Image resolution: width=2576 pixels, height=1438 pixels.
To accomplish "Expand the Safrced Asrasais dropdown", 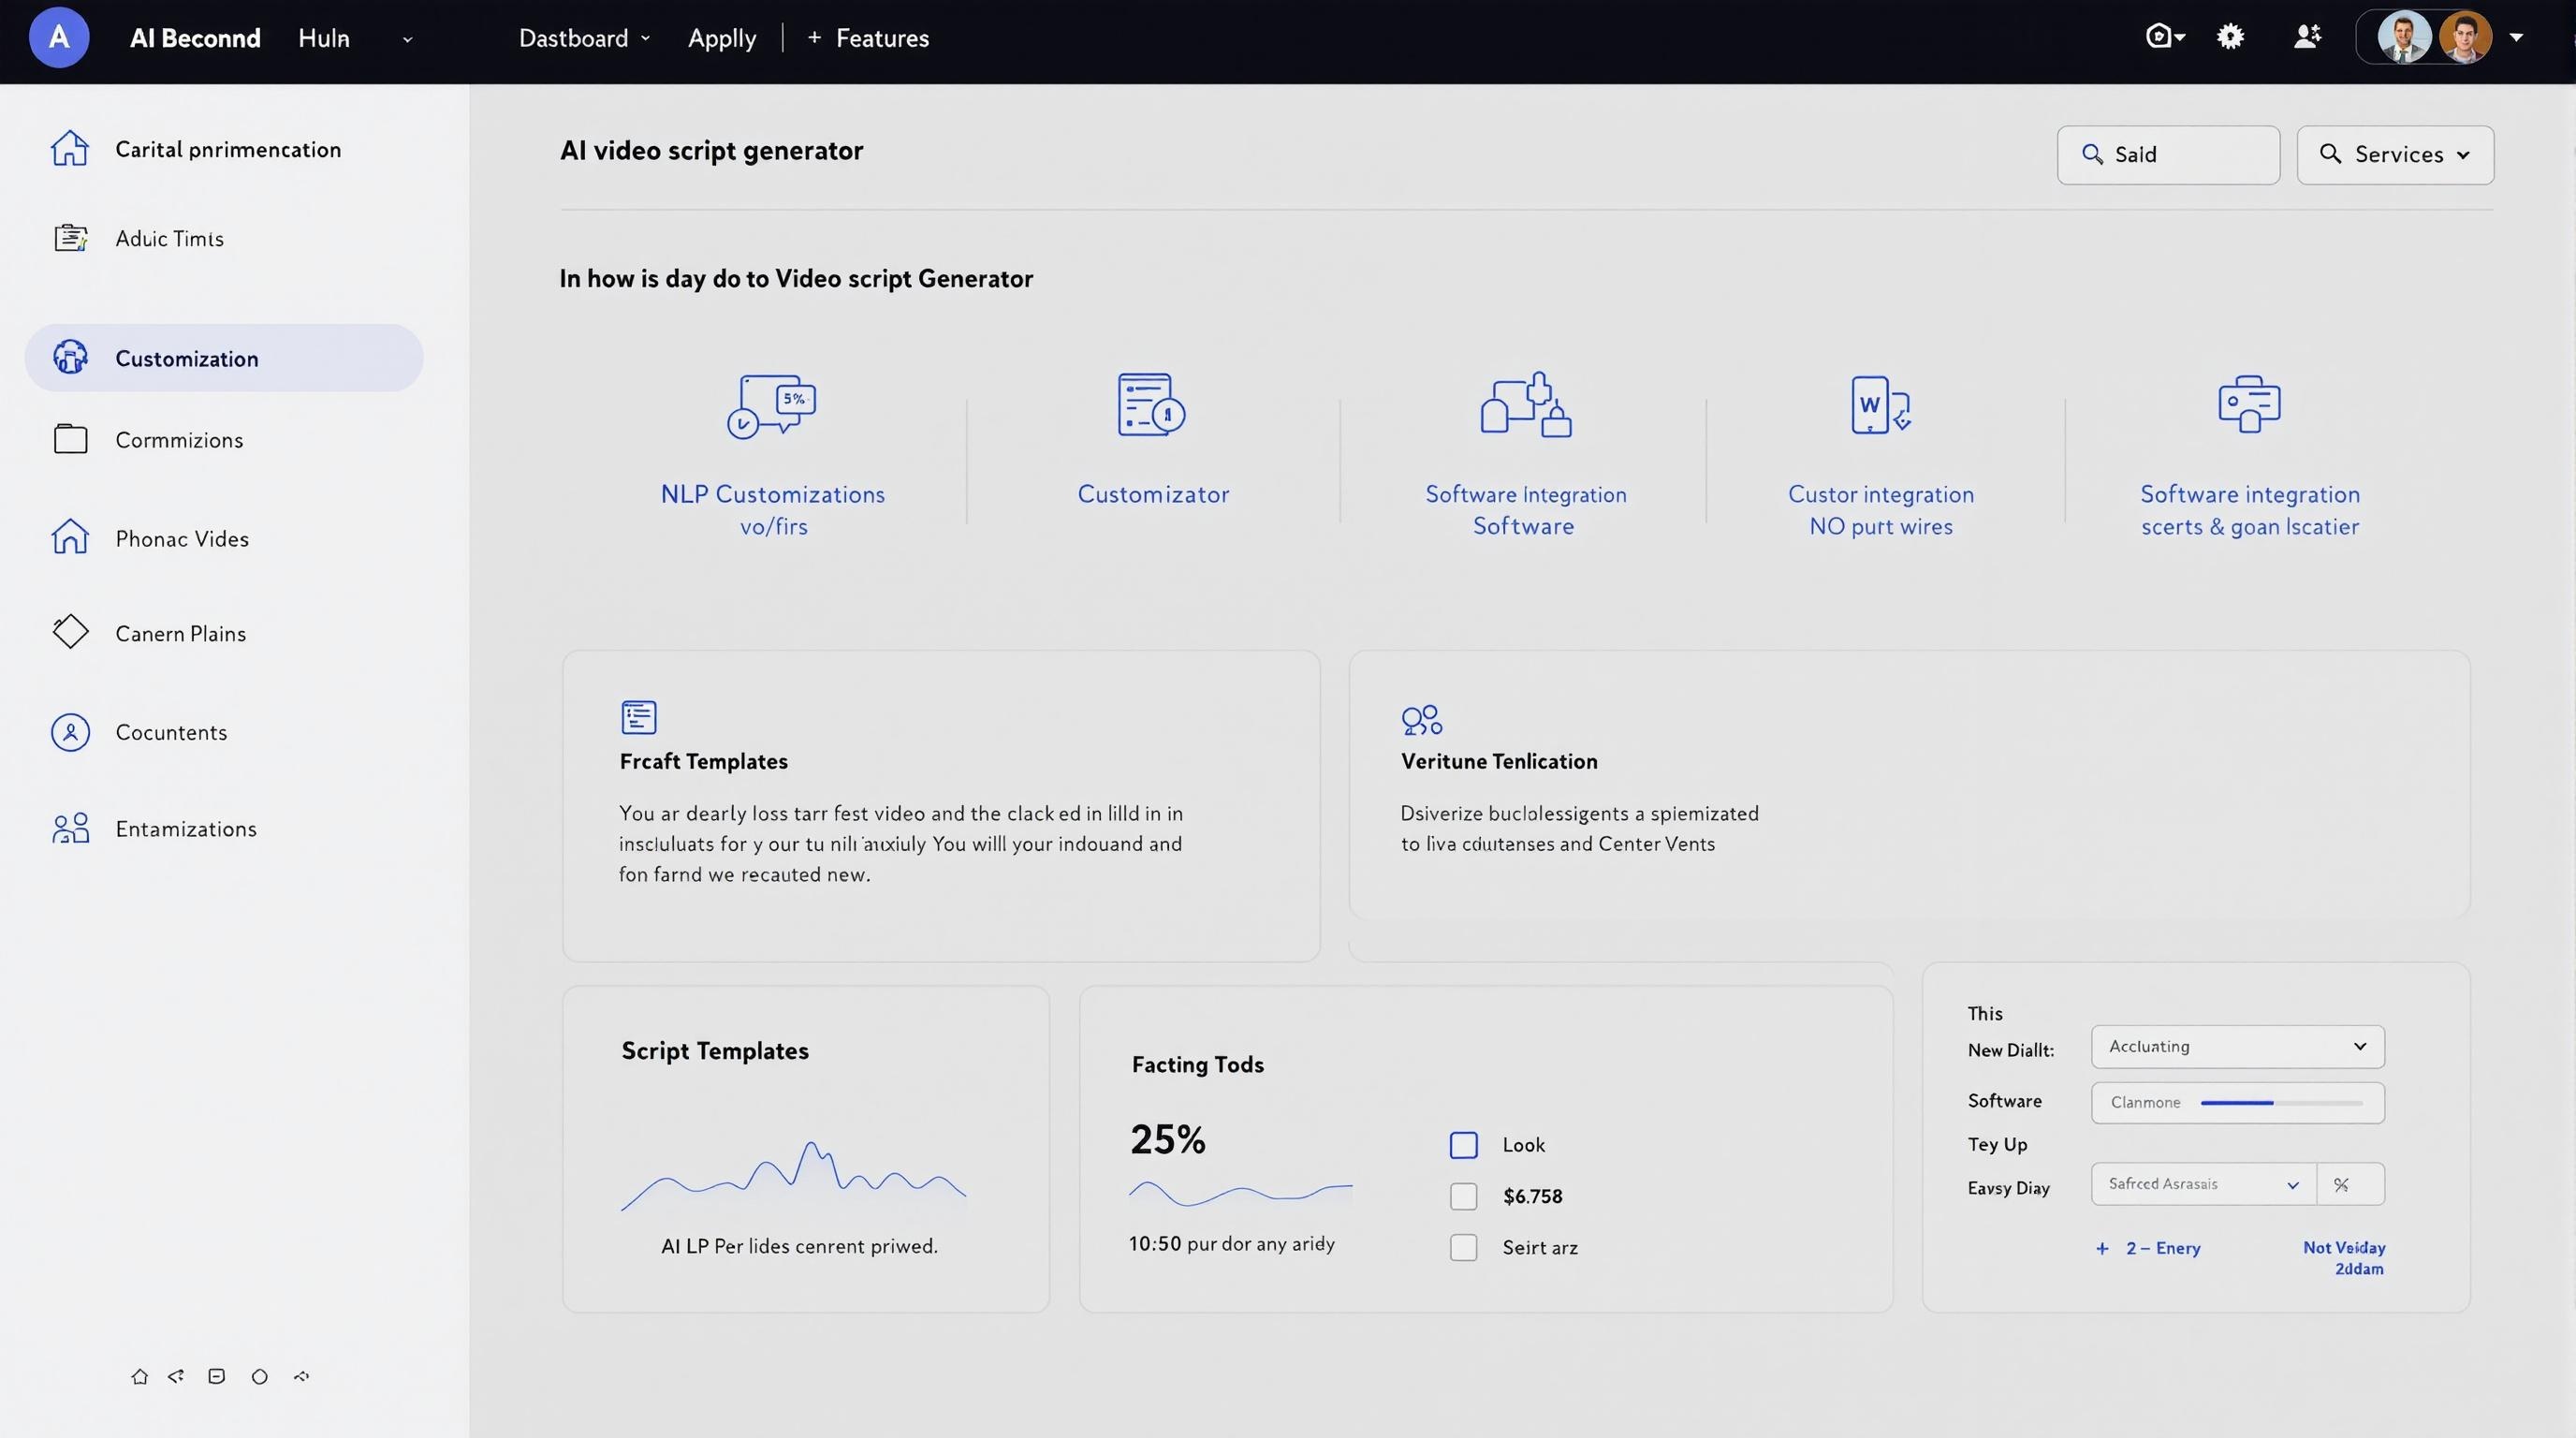I will [2203, 1184].
